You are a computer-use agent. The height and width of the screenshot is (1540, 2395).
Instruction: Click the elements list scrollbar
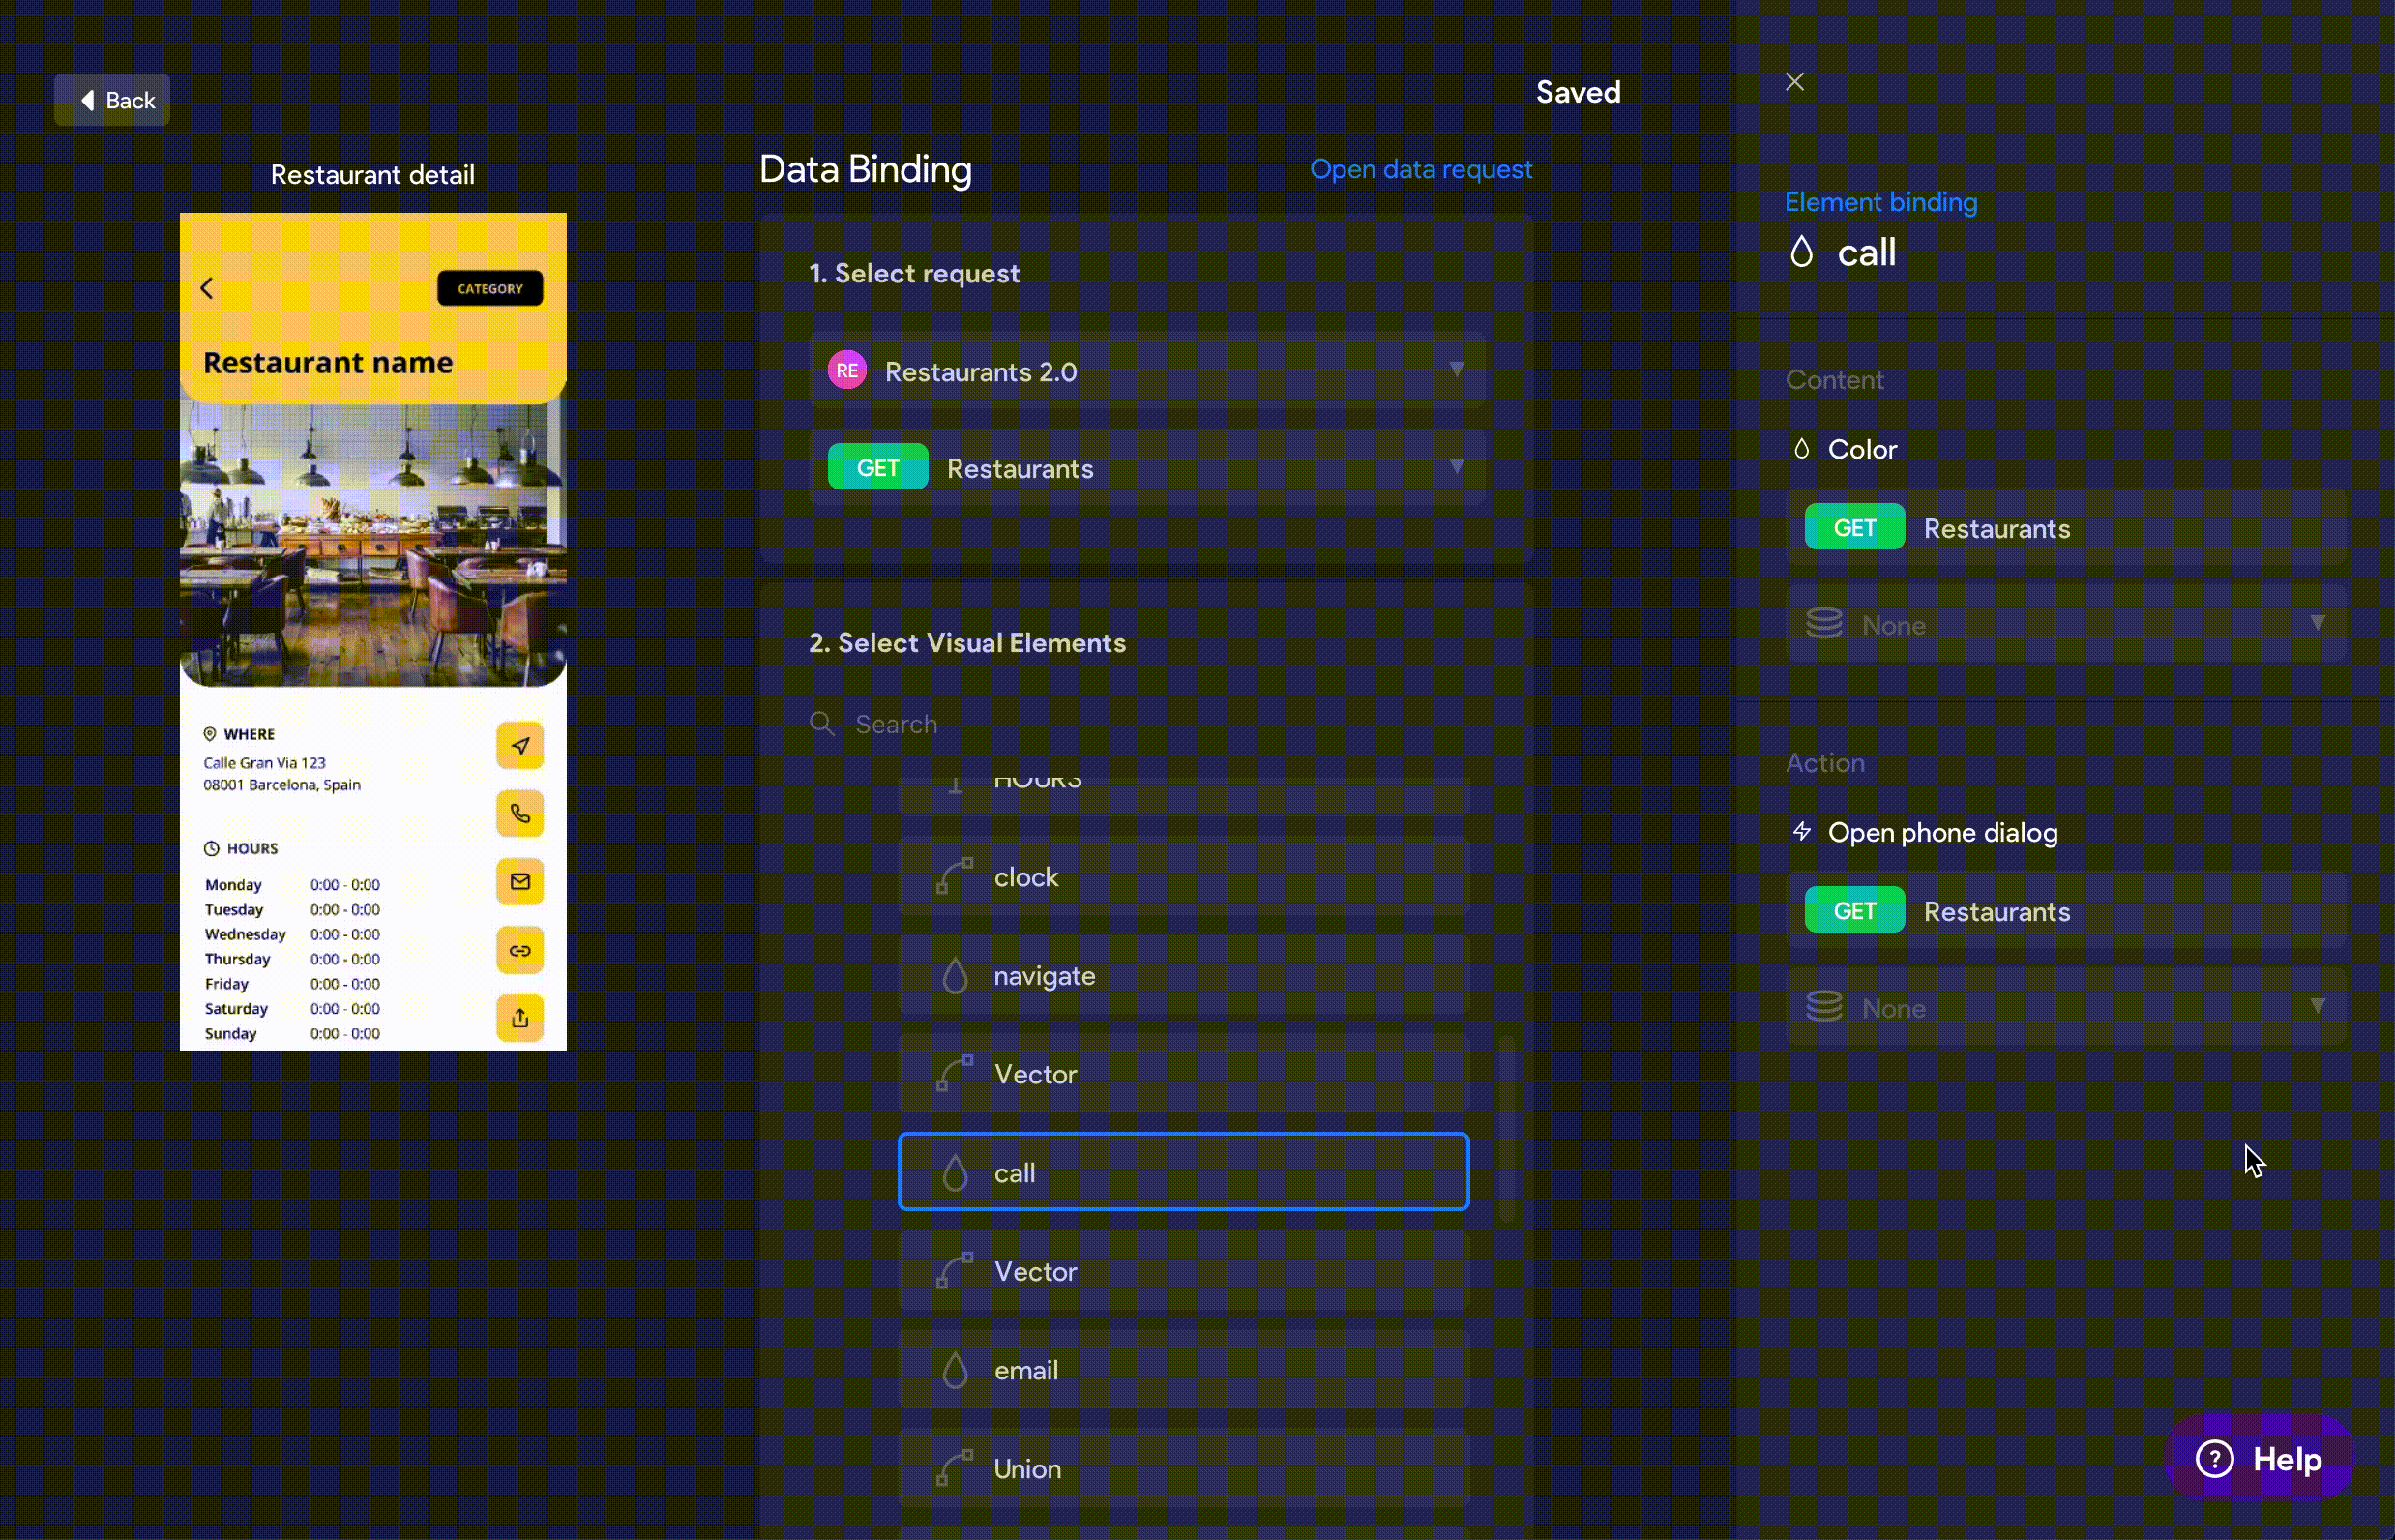click(1507, 1128)
